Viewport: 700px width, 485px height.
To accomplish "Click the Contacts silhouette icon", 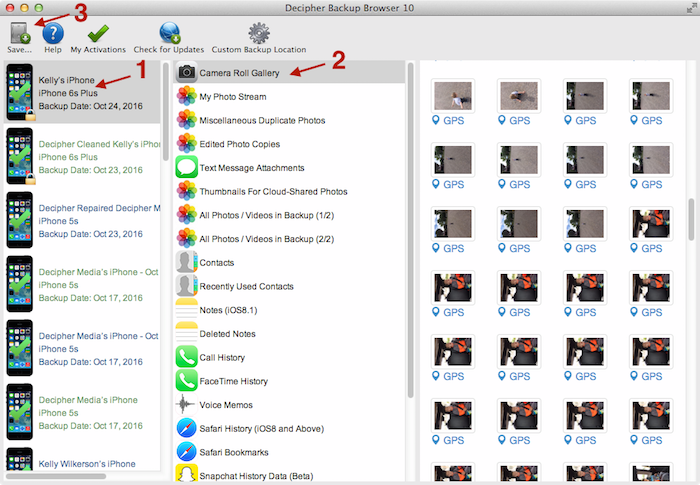I will coord(187,262).
